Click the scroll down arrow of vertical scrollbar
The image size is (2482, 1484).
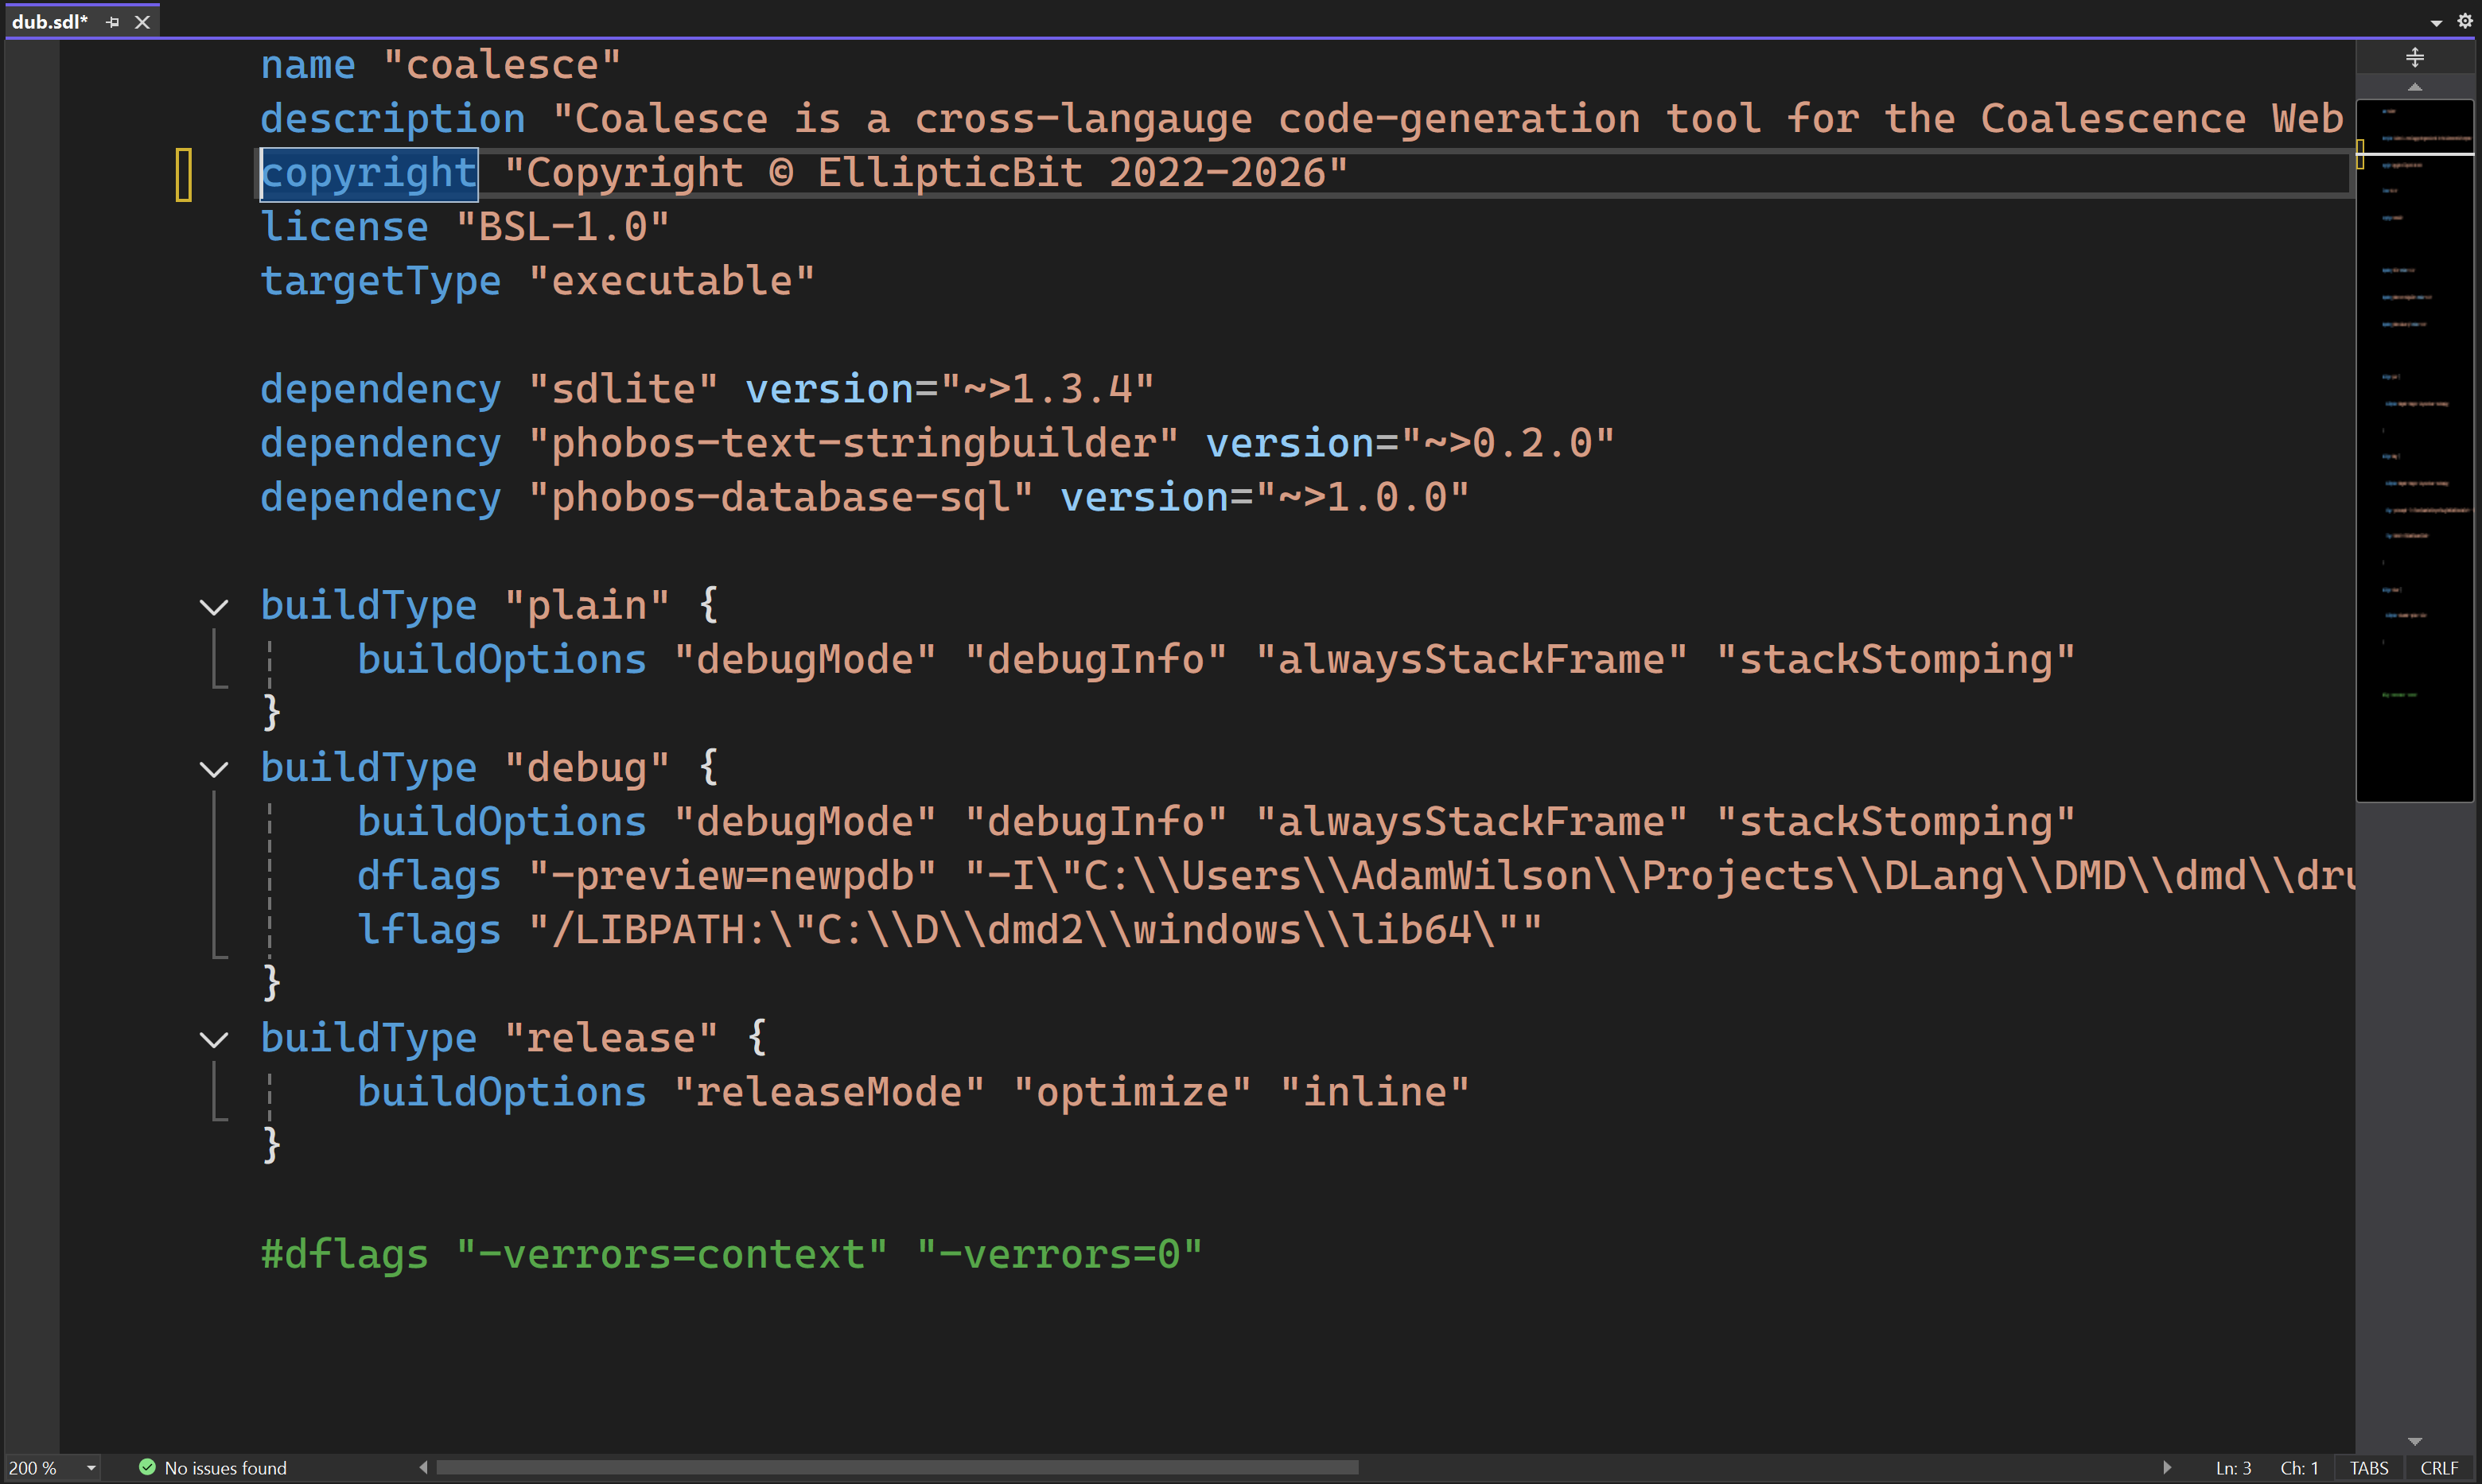pyautogui.click(x=2414, y=1441)
